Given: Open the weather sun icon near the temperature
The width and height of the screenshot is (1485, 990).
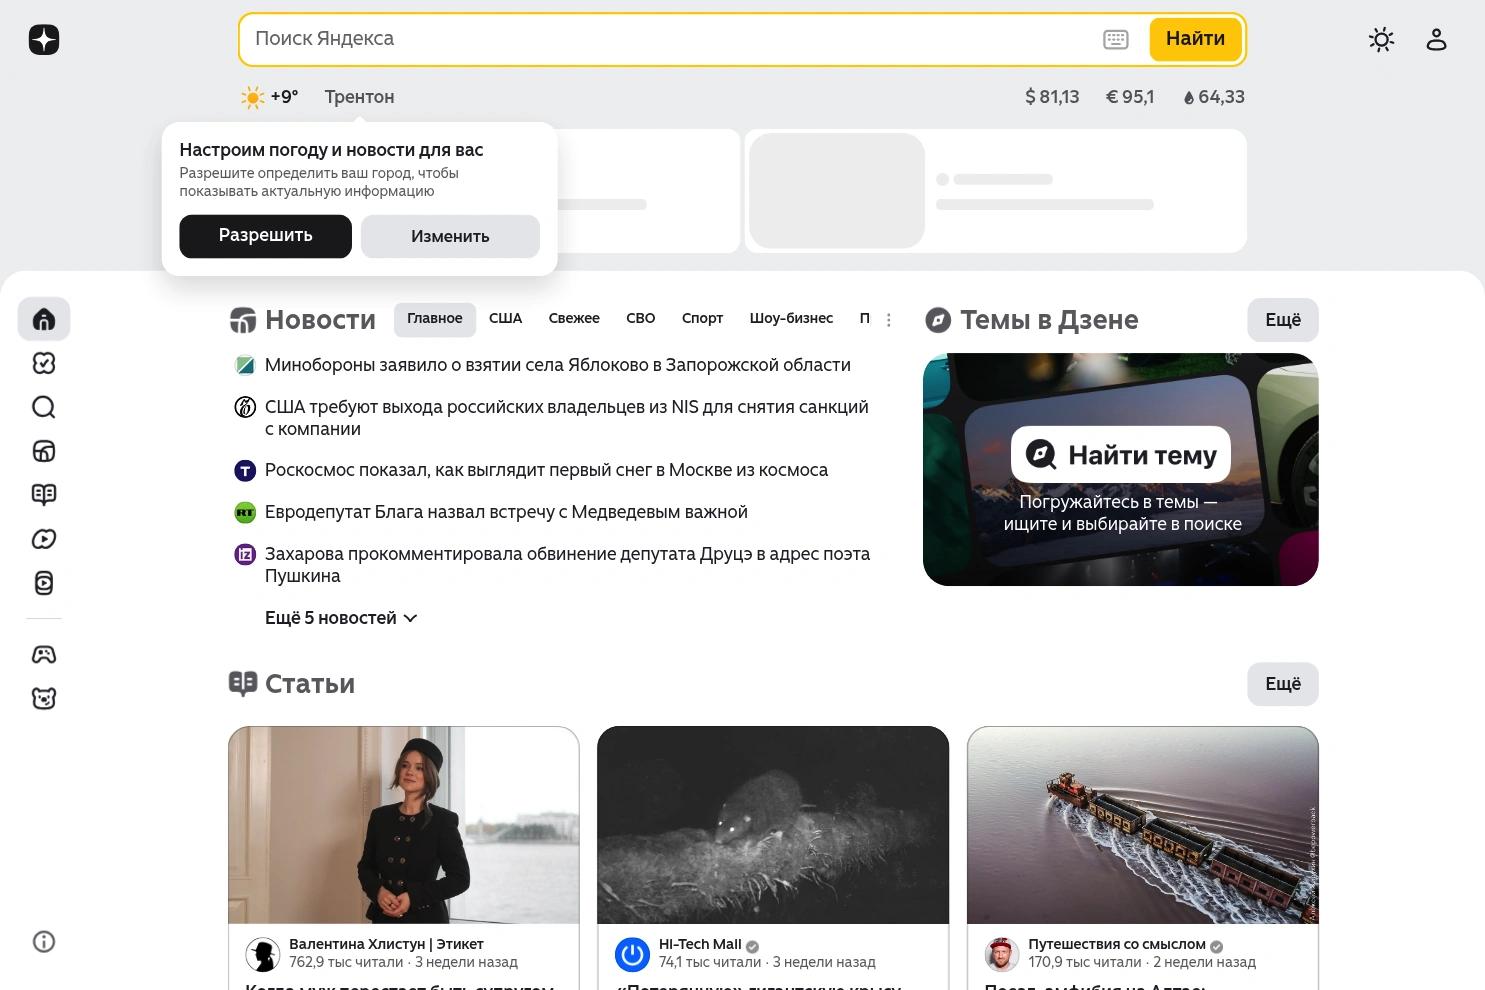Looking at the screenshot, I should pyautogui.click(x=252, y=97).
